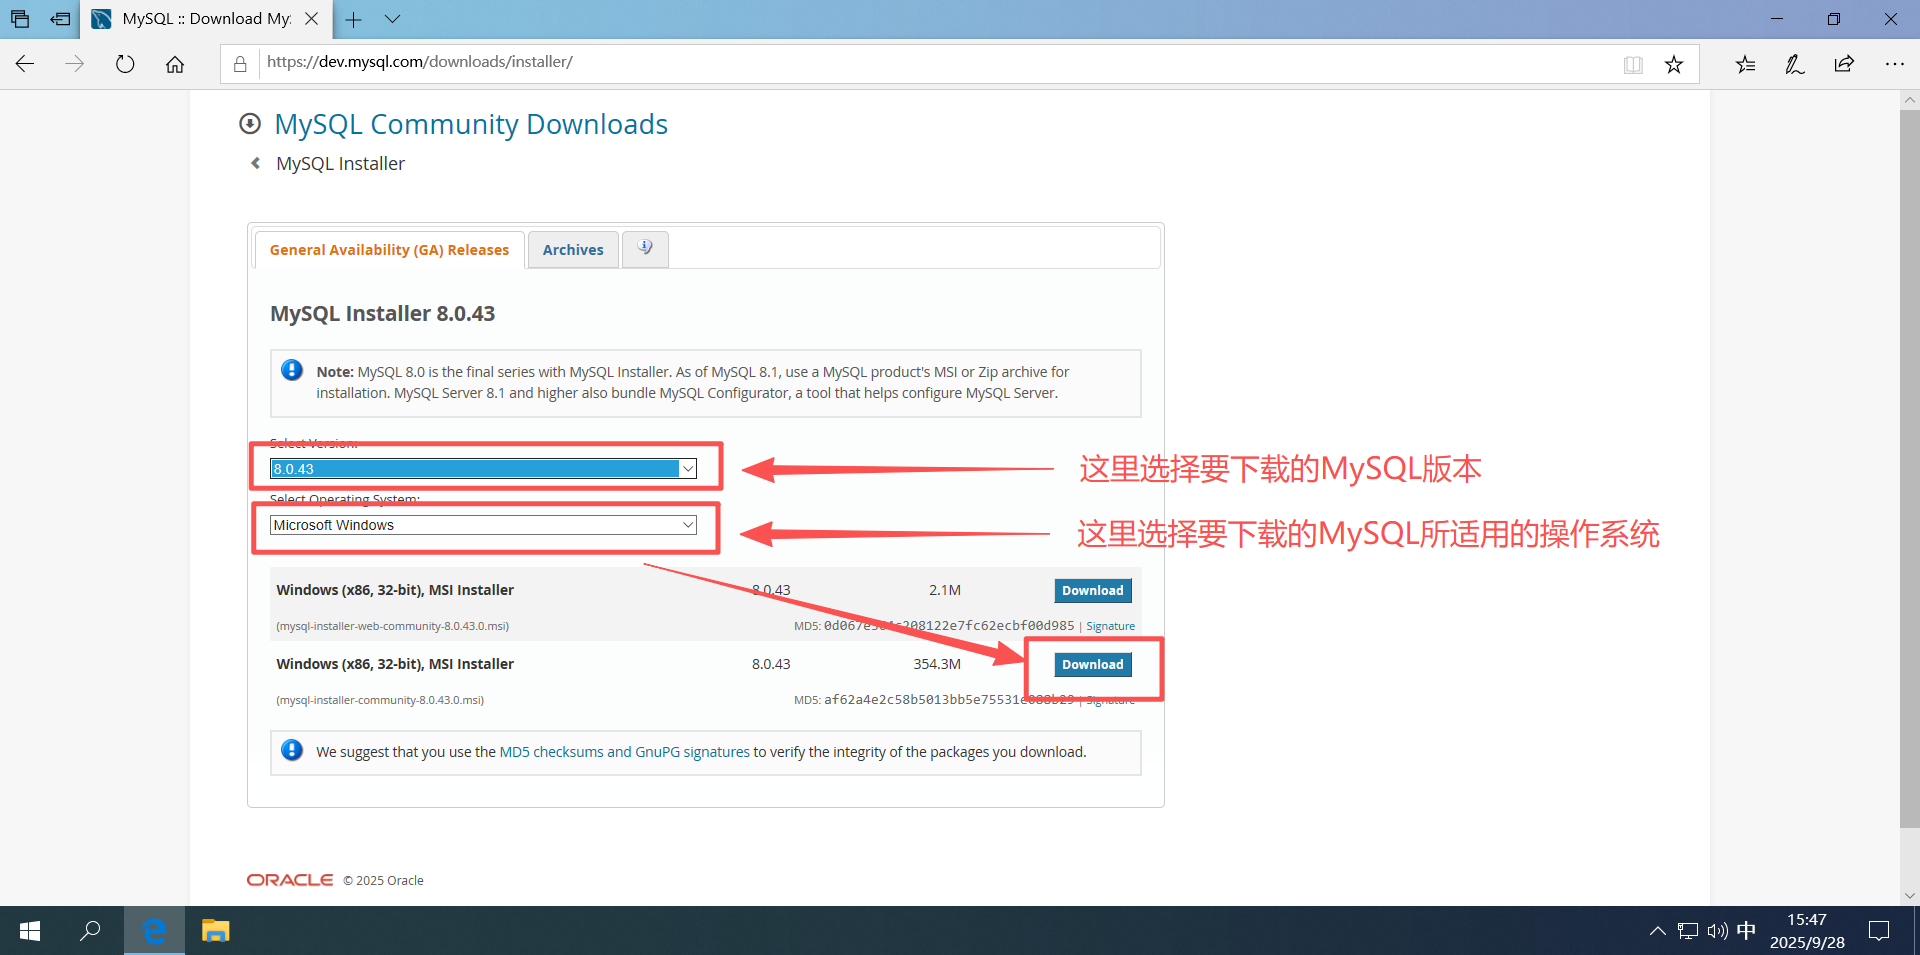Show hidden system tray icons

[x=1657, y=931]
